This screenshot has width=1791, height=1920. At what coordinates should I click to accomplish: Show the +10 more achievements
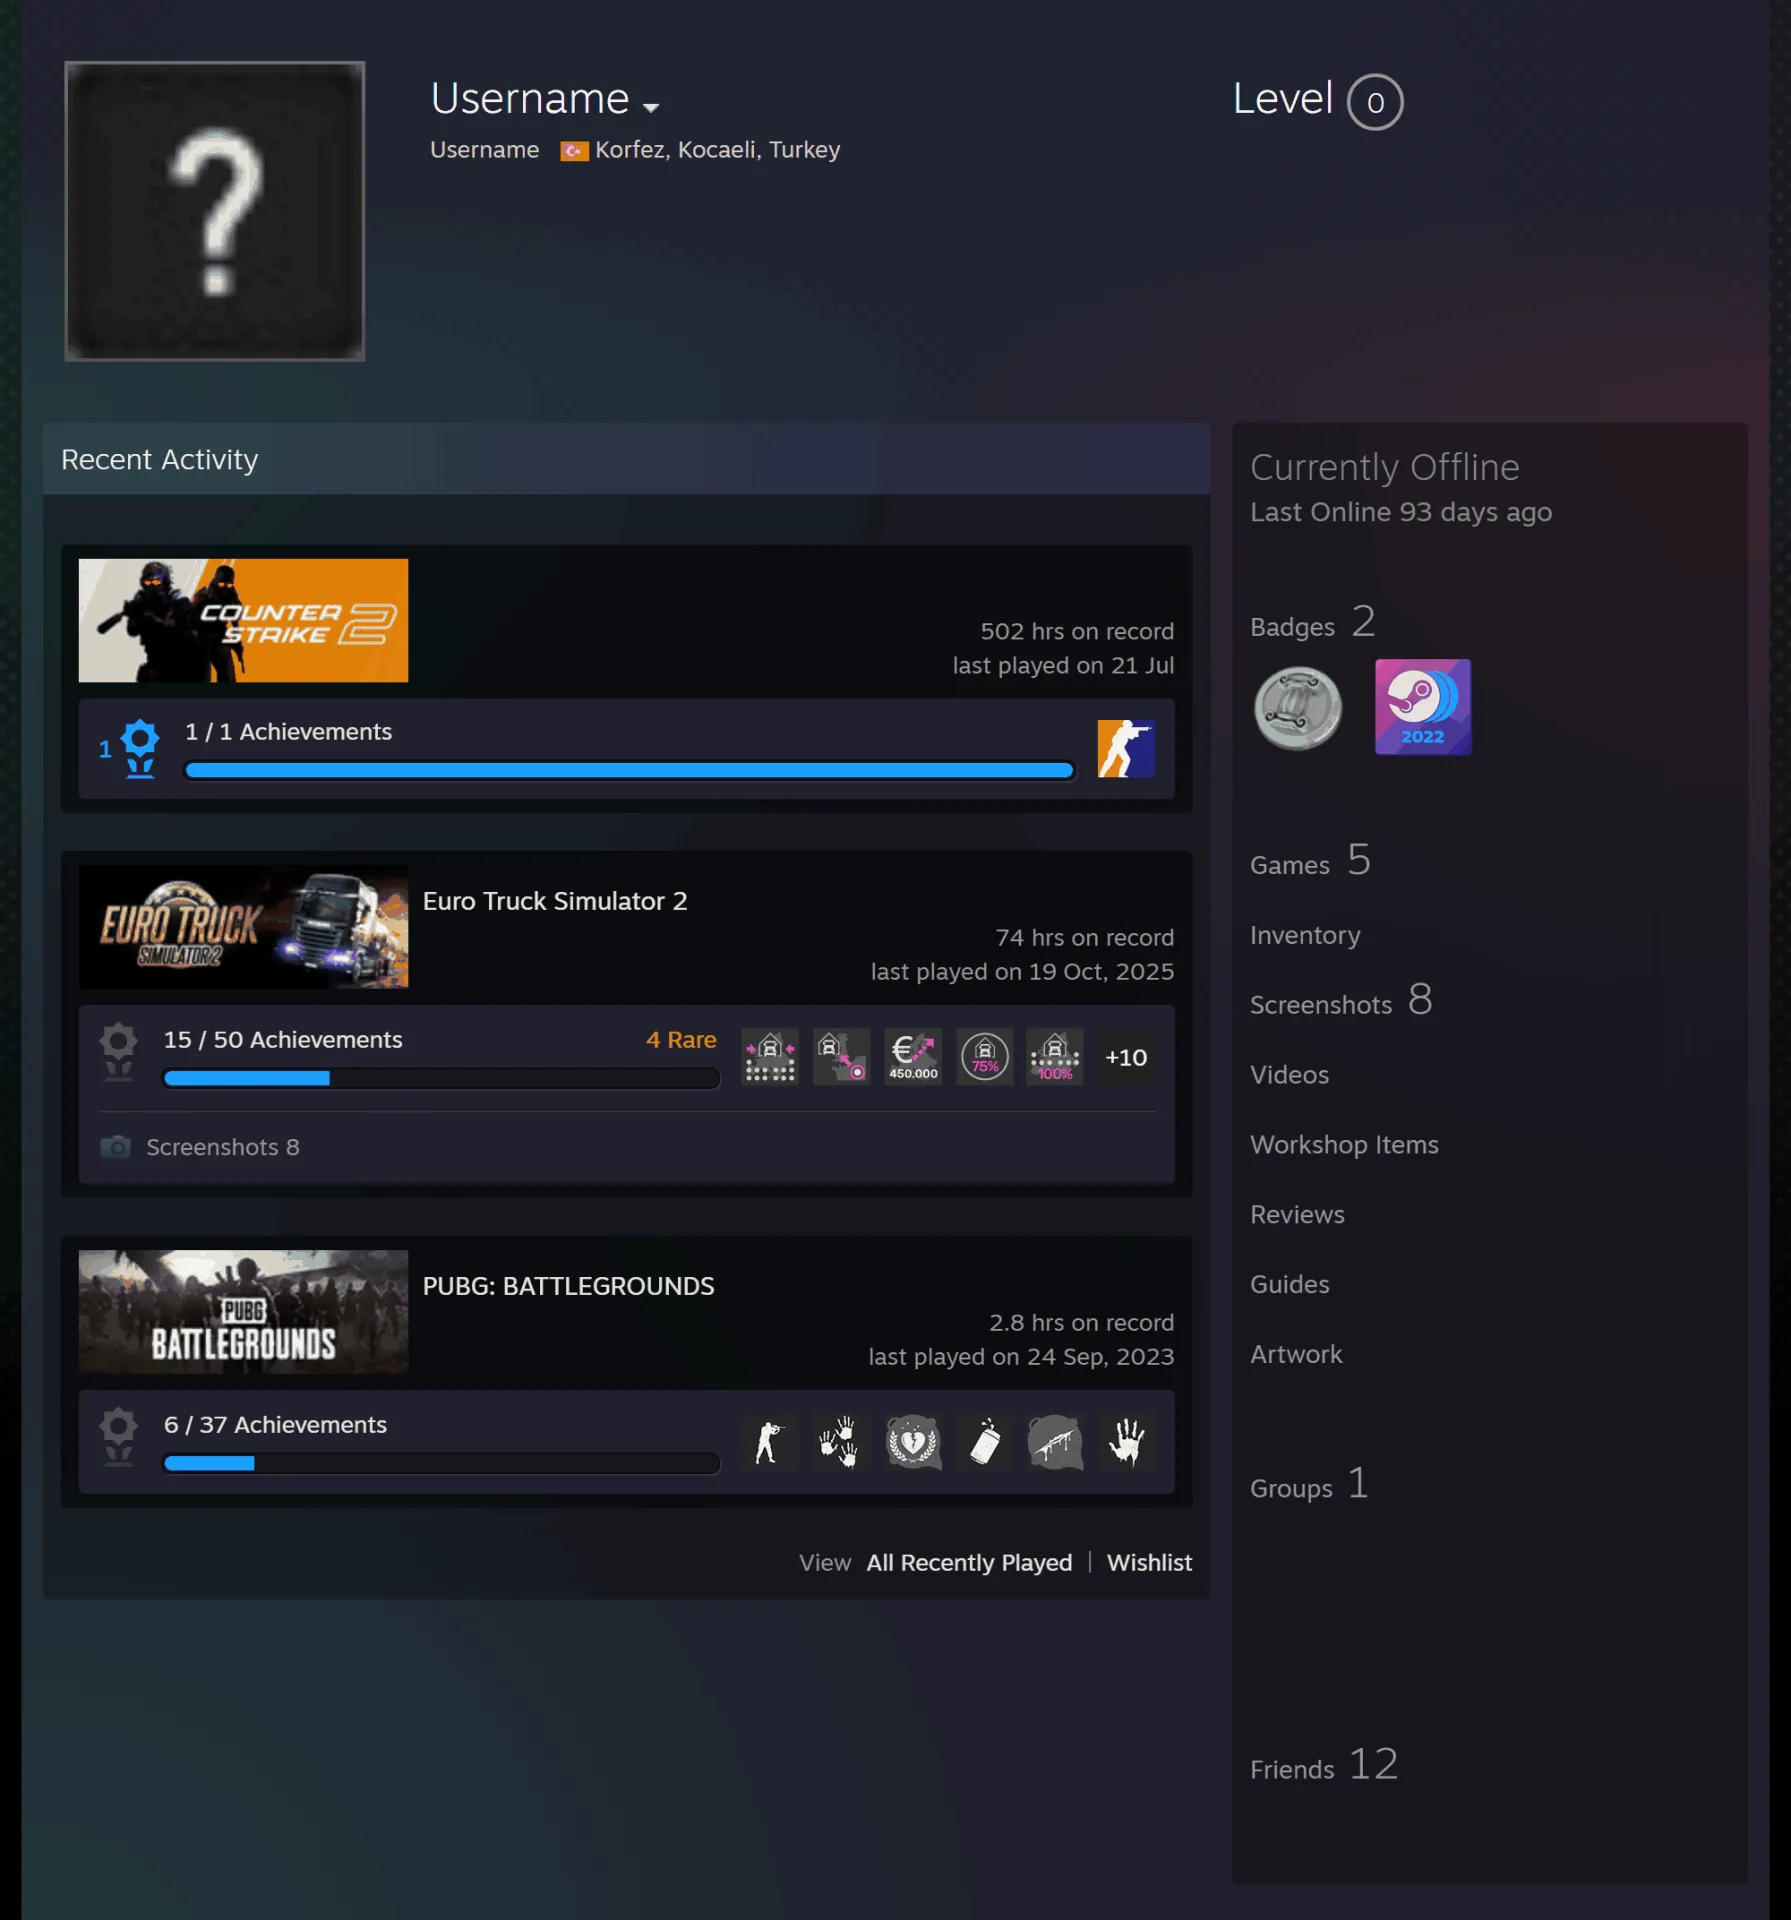[1126, 1057]
